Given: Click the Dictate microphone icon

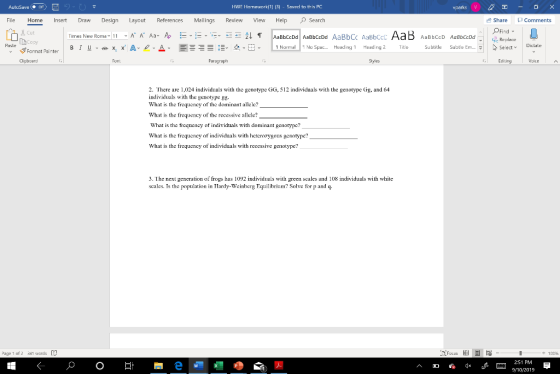Looking at the screenshot, I should click(x=534, y=35).
